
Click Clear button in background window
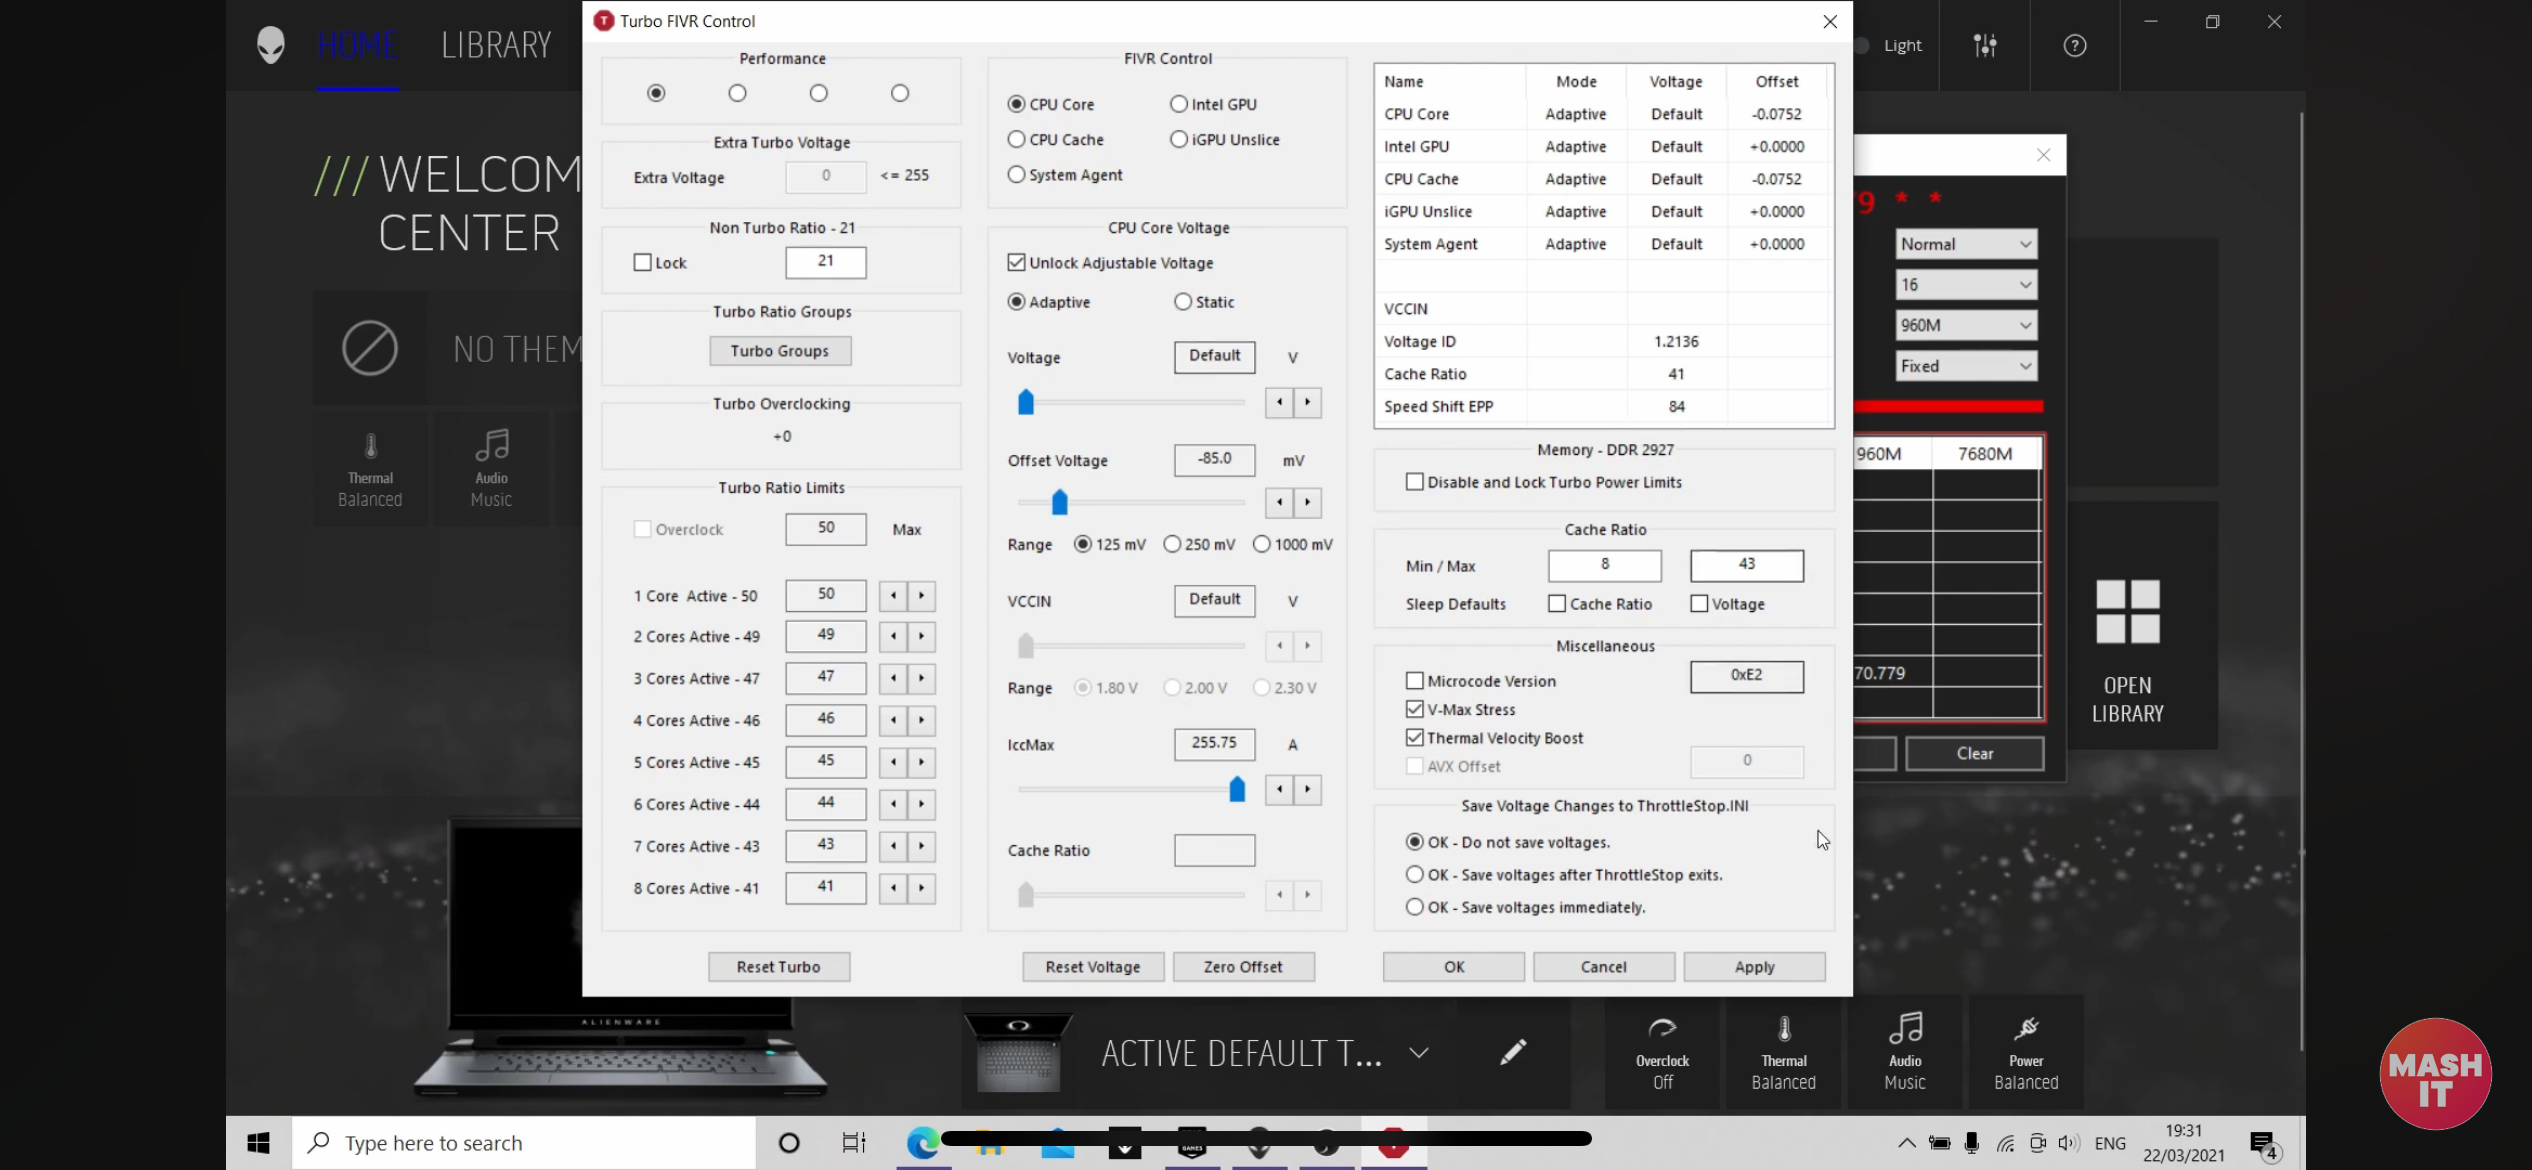[x=1974, y=754]
